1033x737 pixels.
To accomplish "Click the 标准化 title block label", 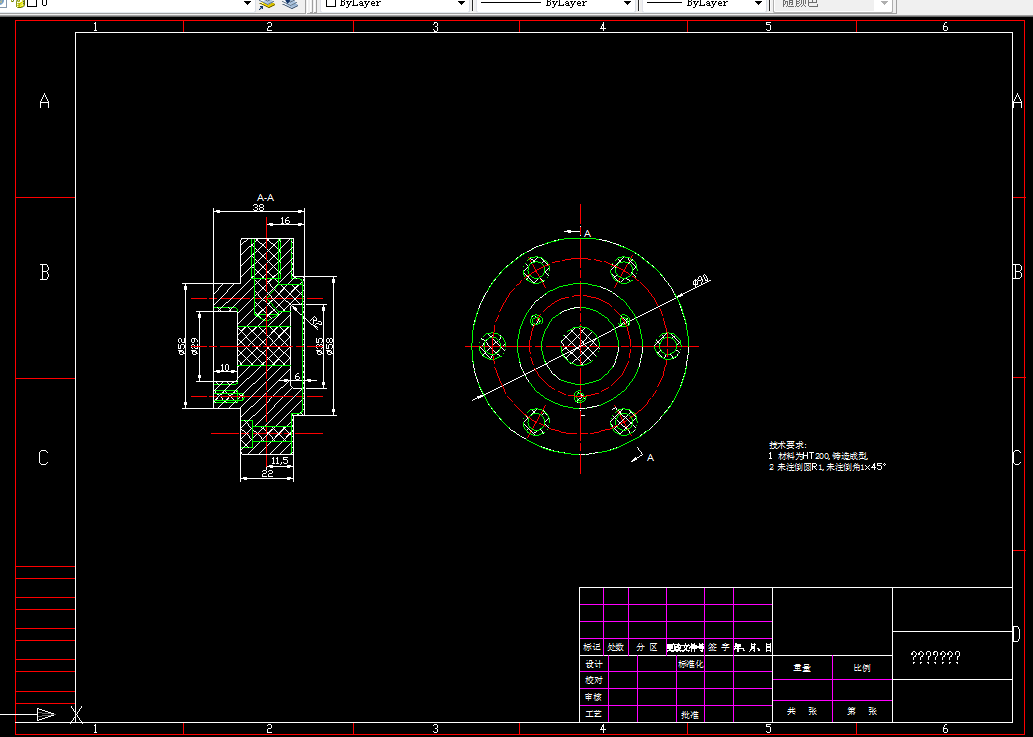I will [690, 664].
